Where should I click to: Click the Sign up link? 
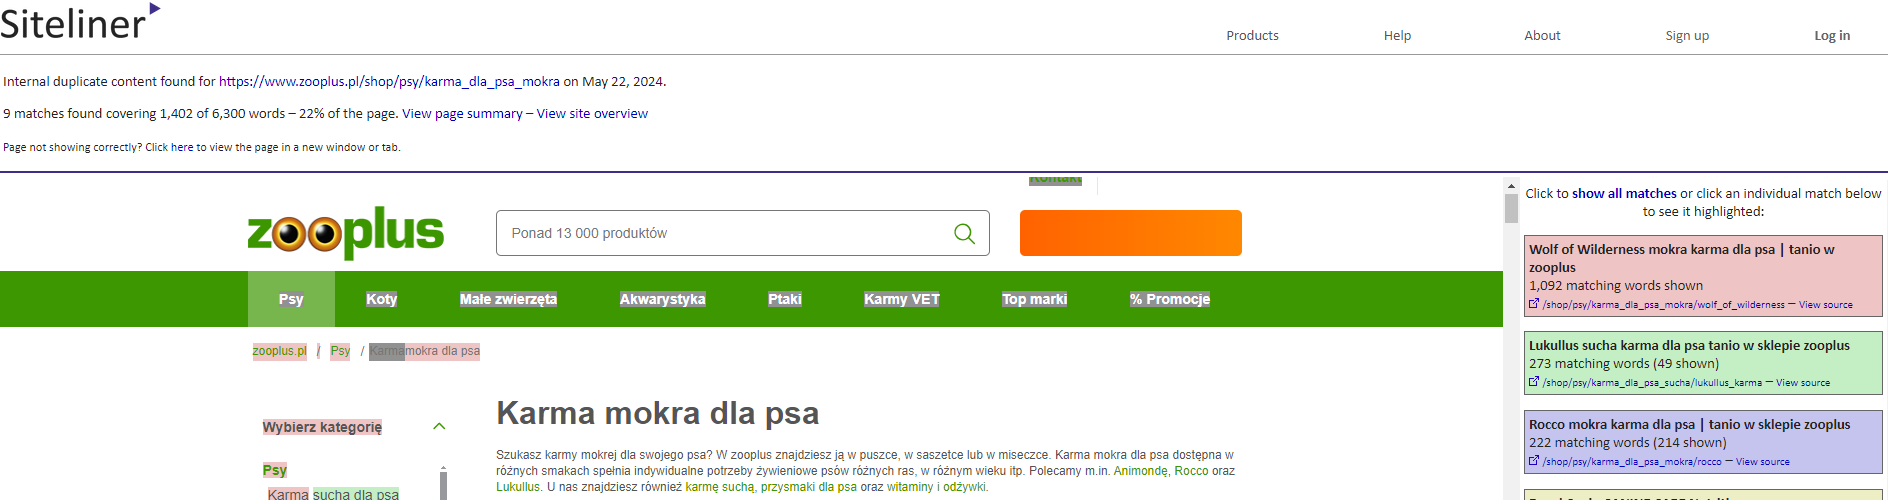tap(1687, 35)
